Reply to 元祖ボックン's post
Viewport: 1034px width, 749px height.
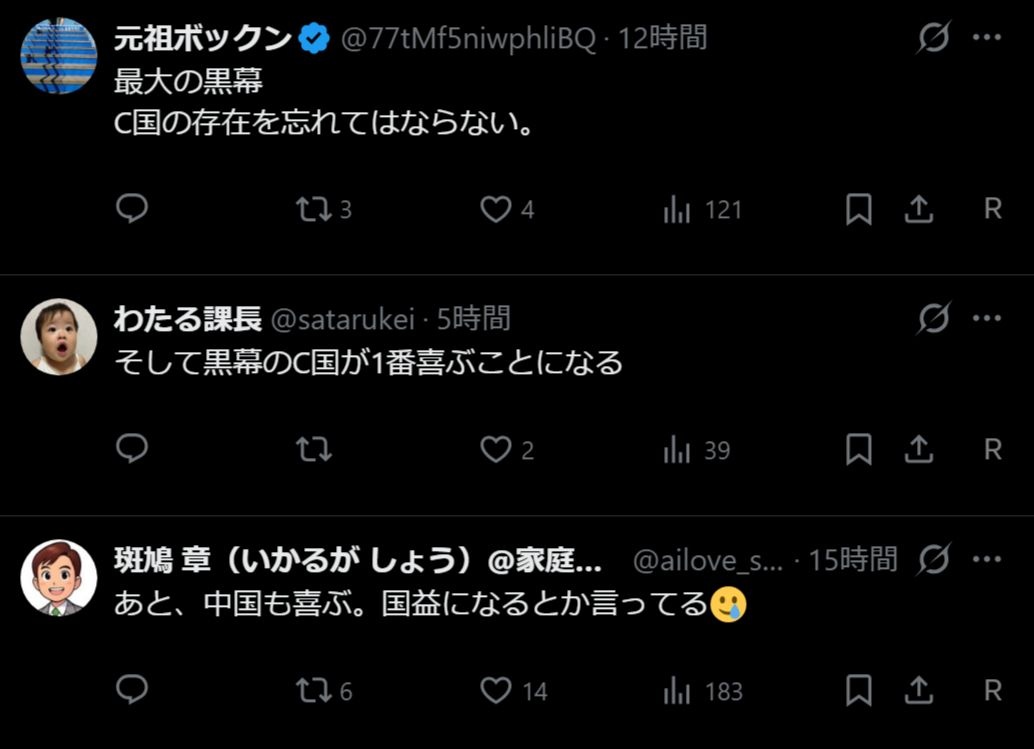pos(132,209)
